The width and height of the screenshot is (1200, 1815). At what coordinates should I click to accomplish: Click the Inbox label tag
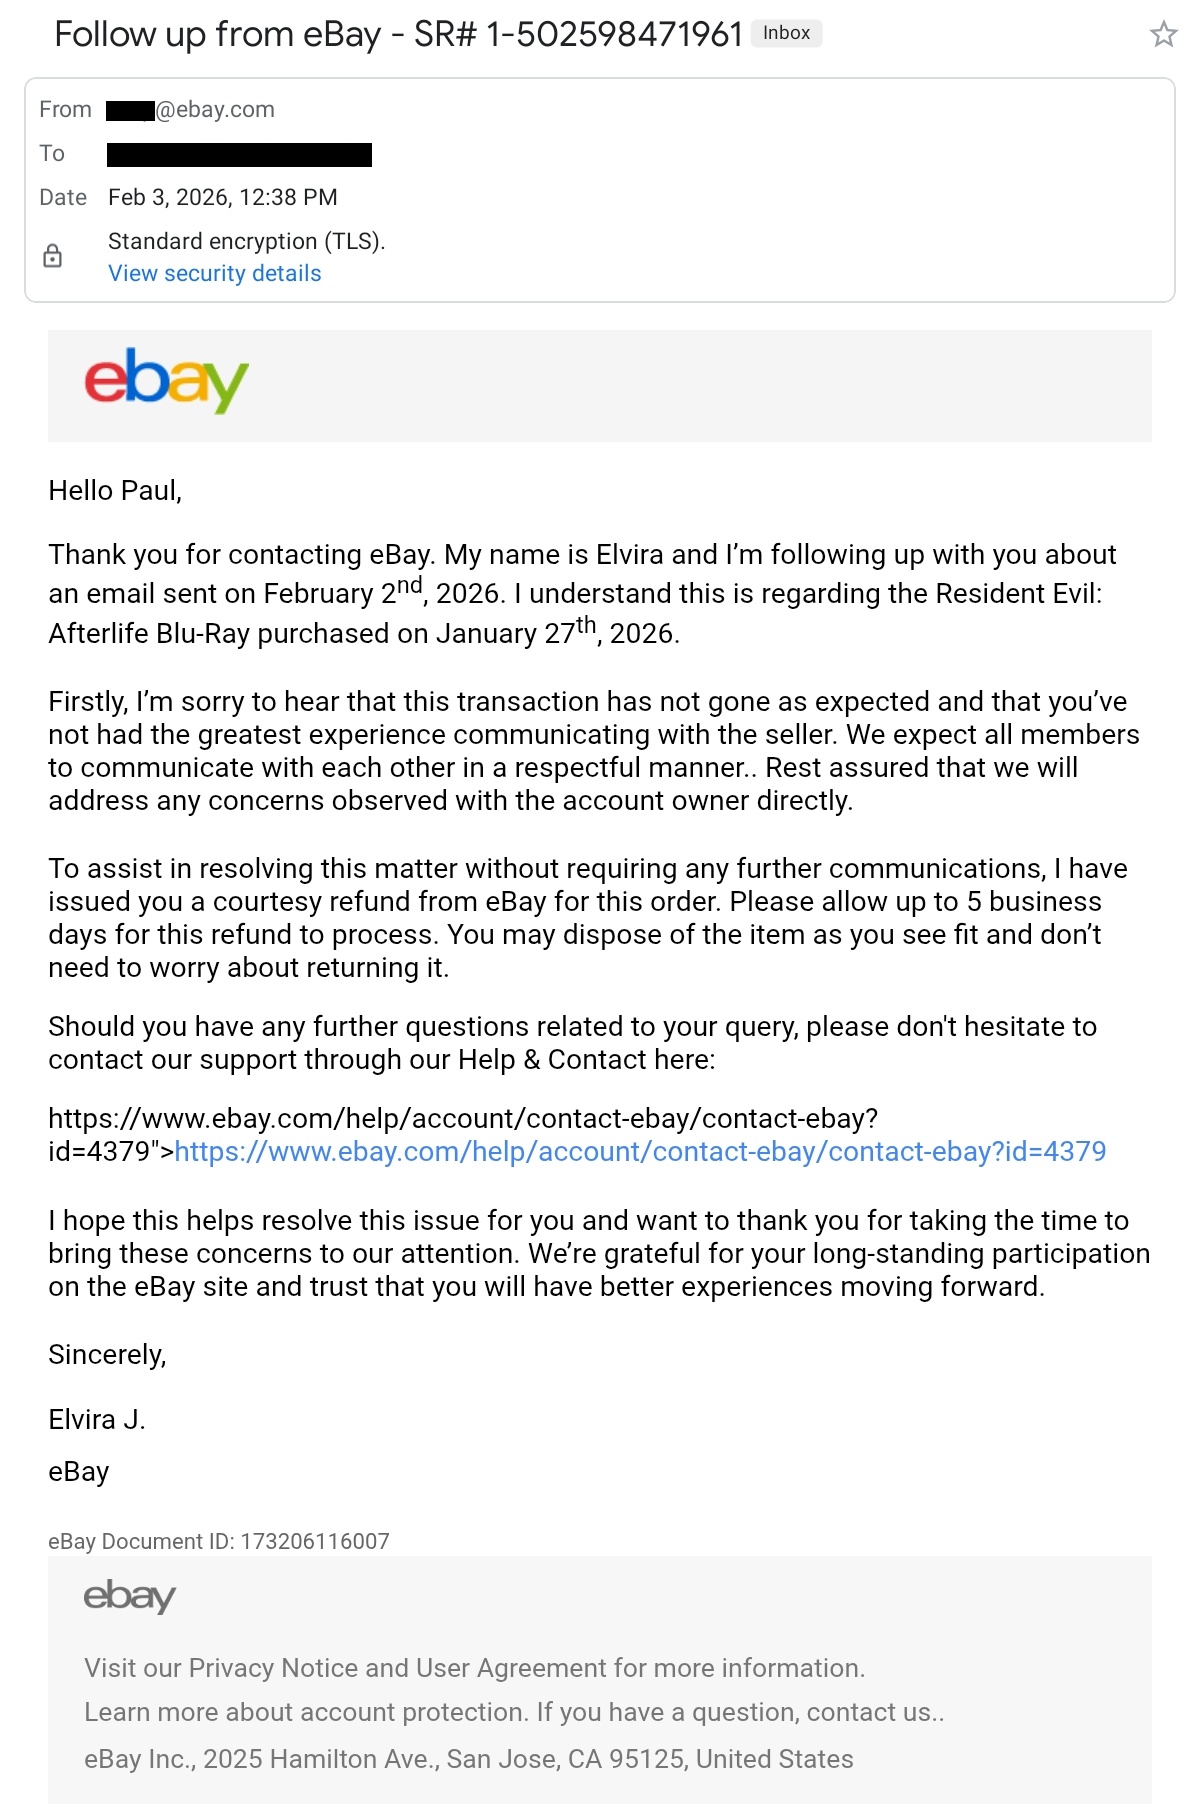coord(786,33)
